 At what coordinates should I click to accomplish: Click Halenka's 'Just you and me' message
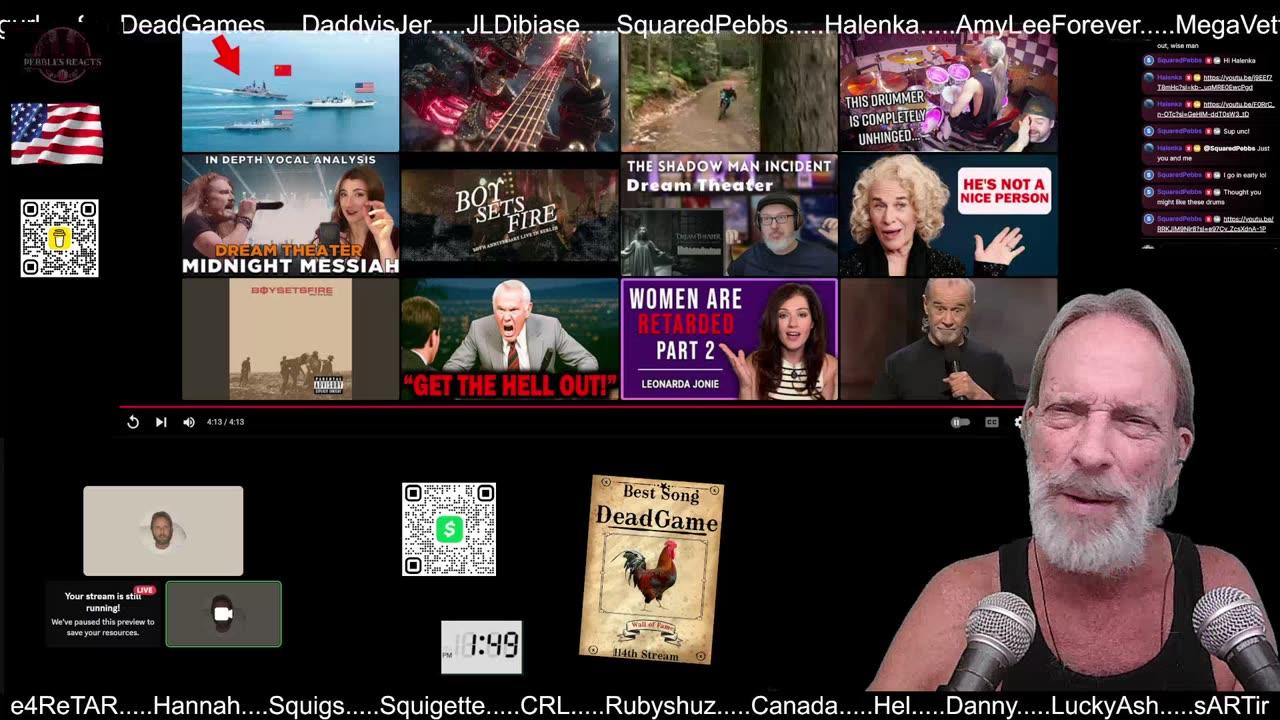coord(1213,153)
